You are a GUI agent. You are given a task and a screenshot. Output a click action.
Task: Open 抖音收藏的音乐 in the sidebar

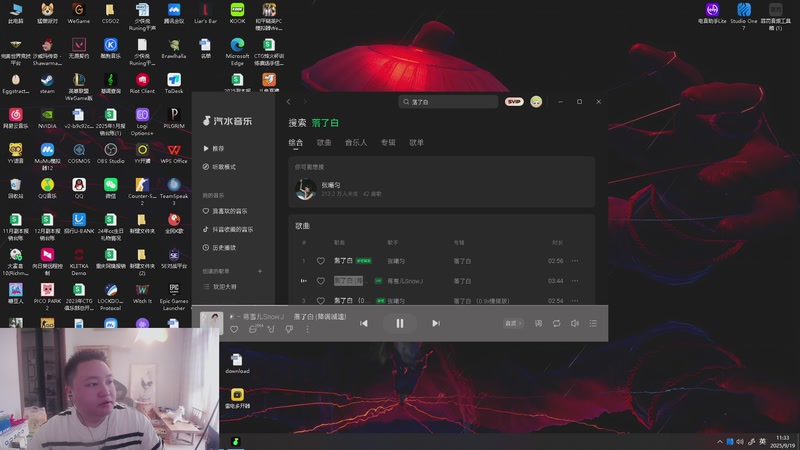click(228, 229)
